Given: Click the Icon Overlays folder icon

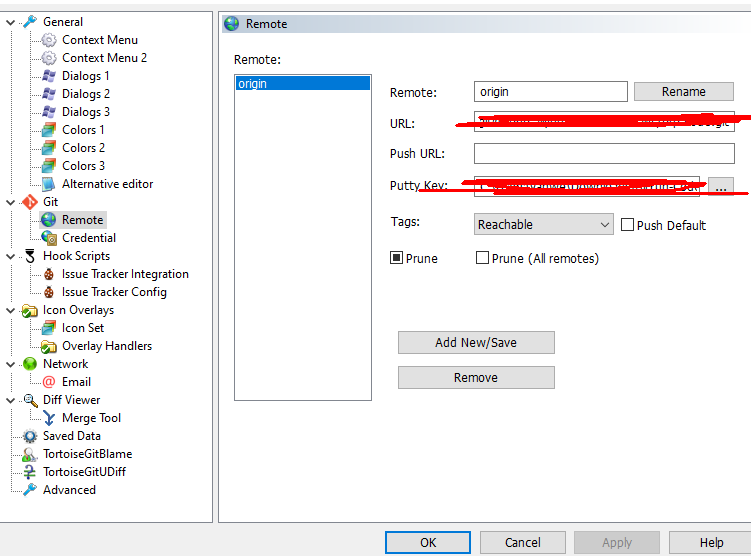Looking at the screenshot, I should tap(30, 310).
